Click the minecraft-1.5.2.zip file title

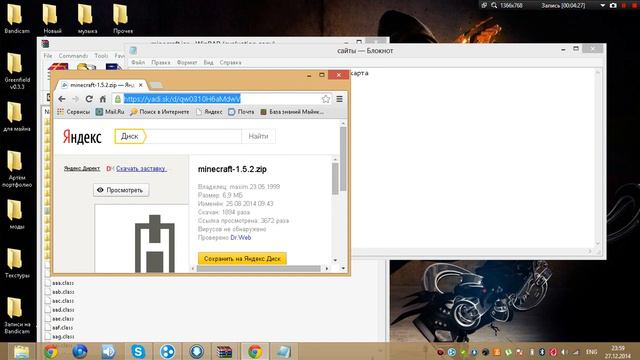(x=232, y=169)
